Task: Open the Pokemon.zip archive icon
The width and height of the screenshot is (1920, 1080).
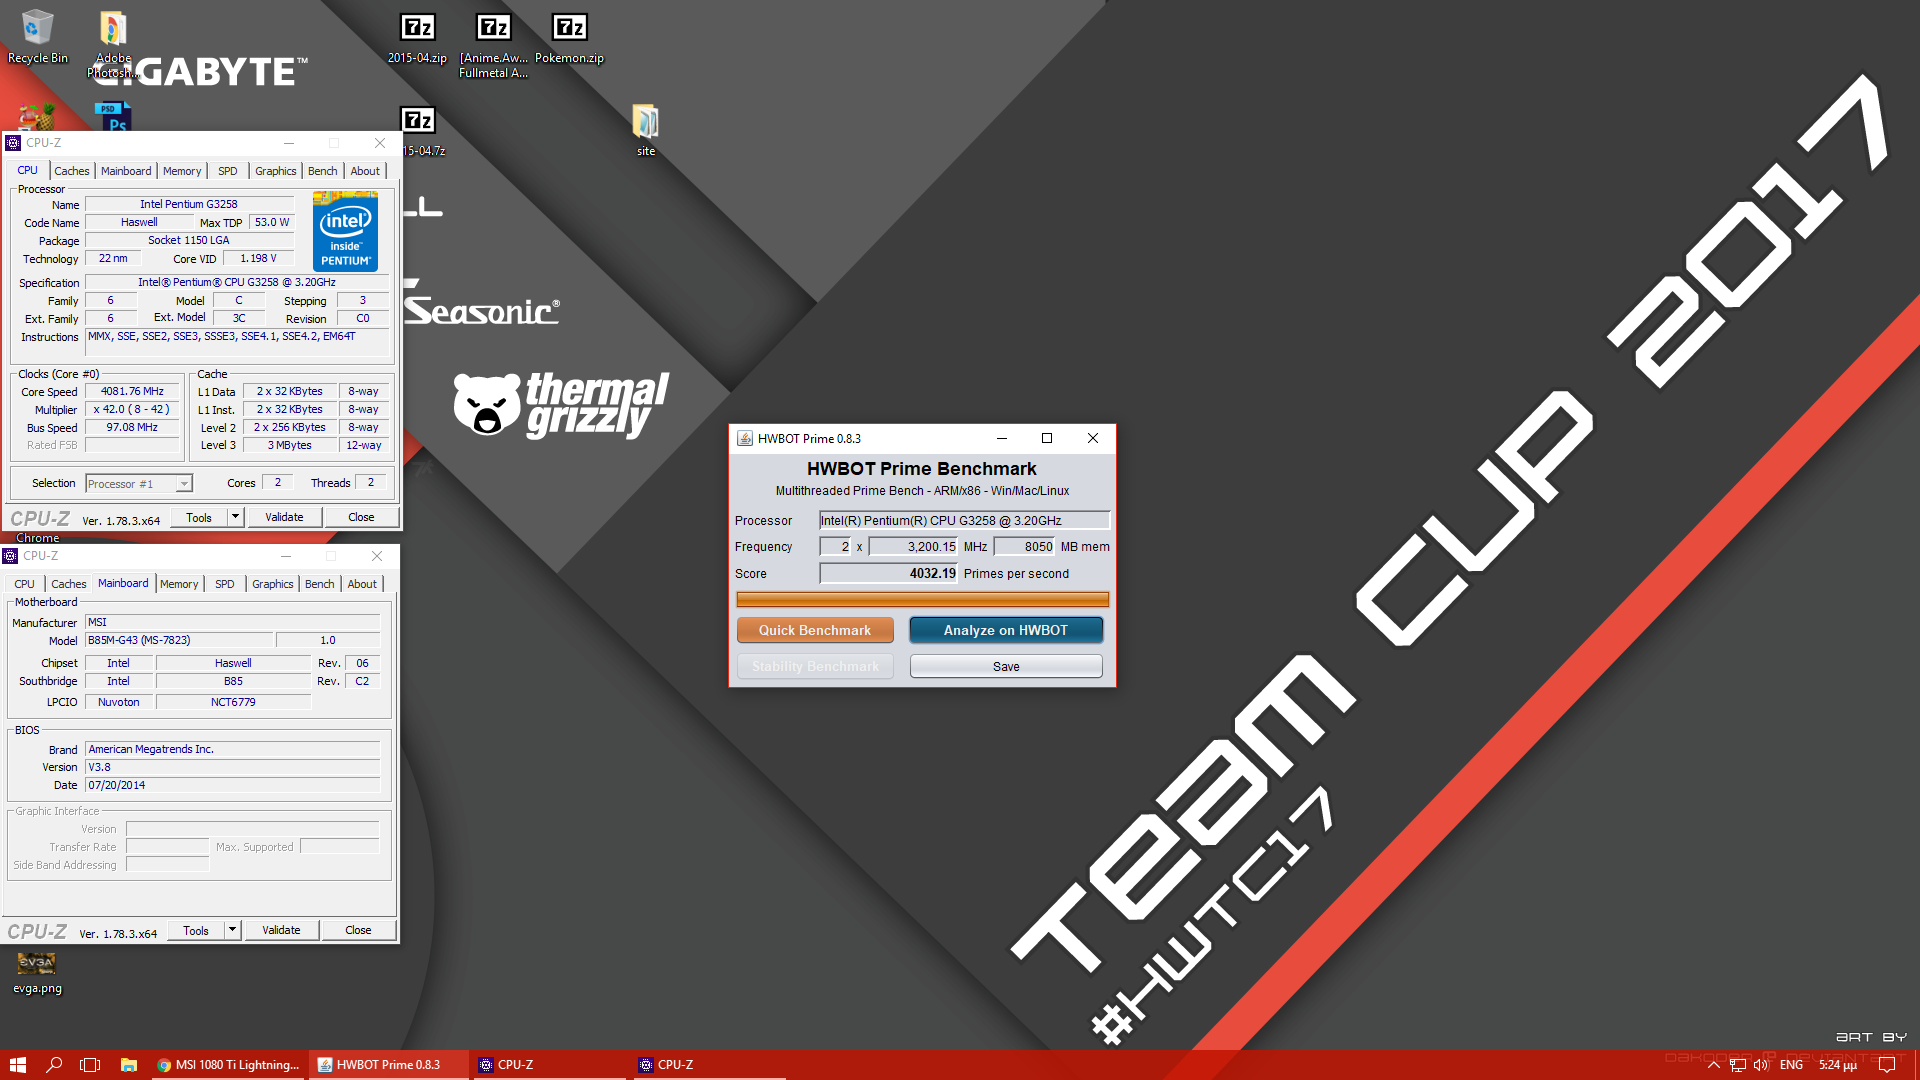Action: [x=569, y=37]
